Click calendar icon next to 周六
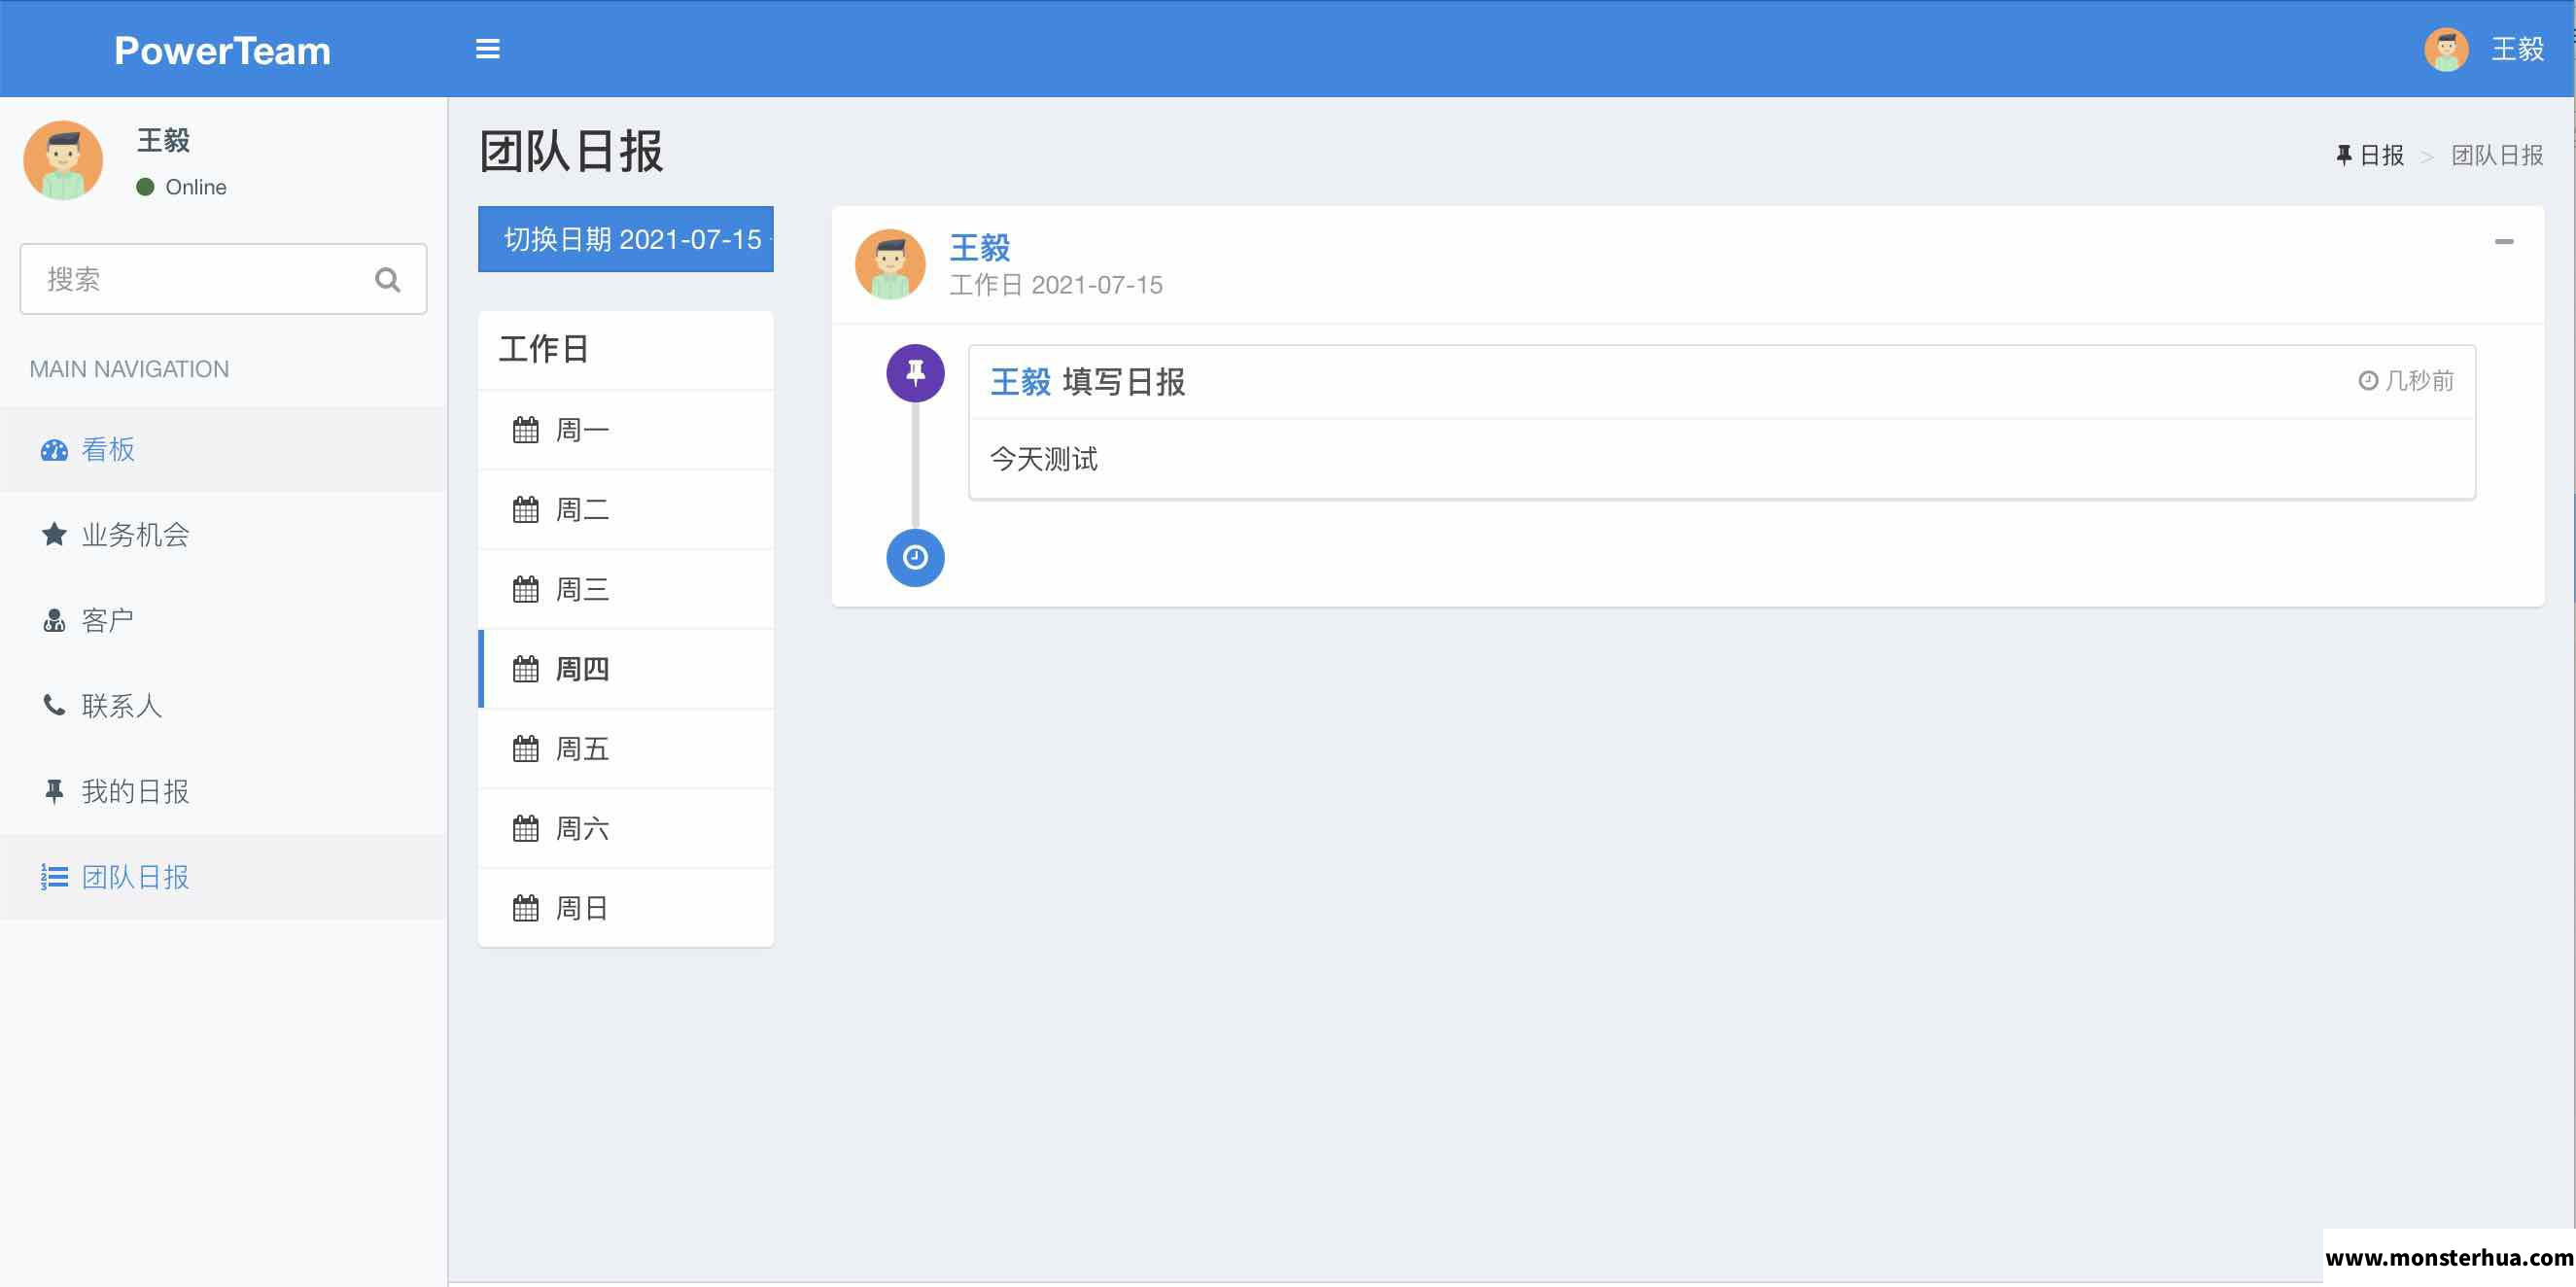This screenshot has width=2576, height=1287. pyautogui.click(x=526, y=828)
